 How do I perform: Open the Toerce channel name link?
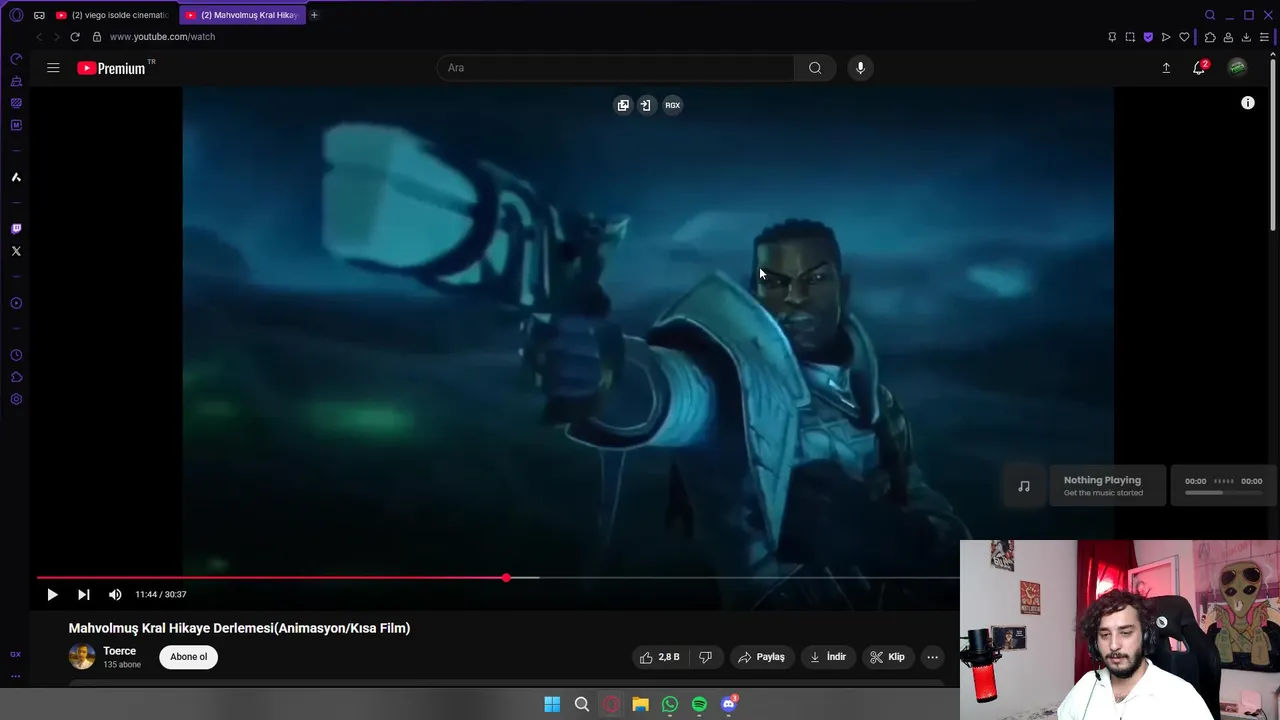pyautogui.click(x=119, y=651)
